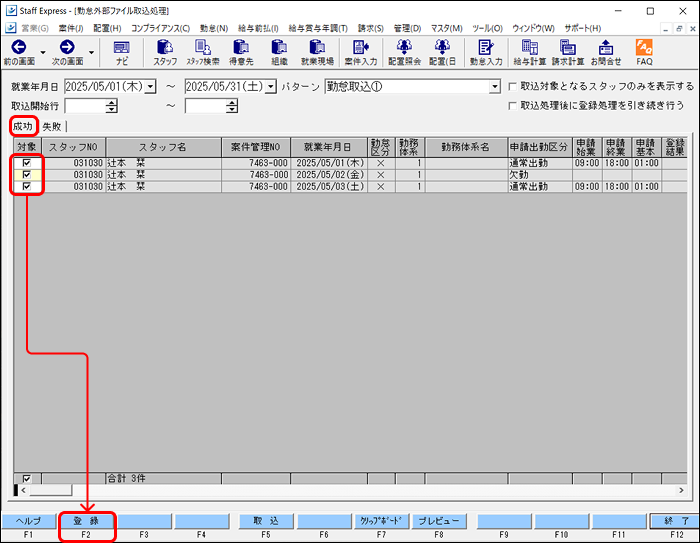Uncheck 対象 box for 2025/05/02 row
The width and height of the screenshot is (700, 543).
[x=27, y=175]
